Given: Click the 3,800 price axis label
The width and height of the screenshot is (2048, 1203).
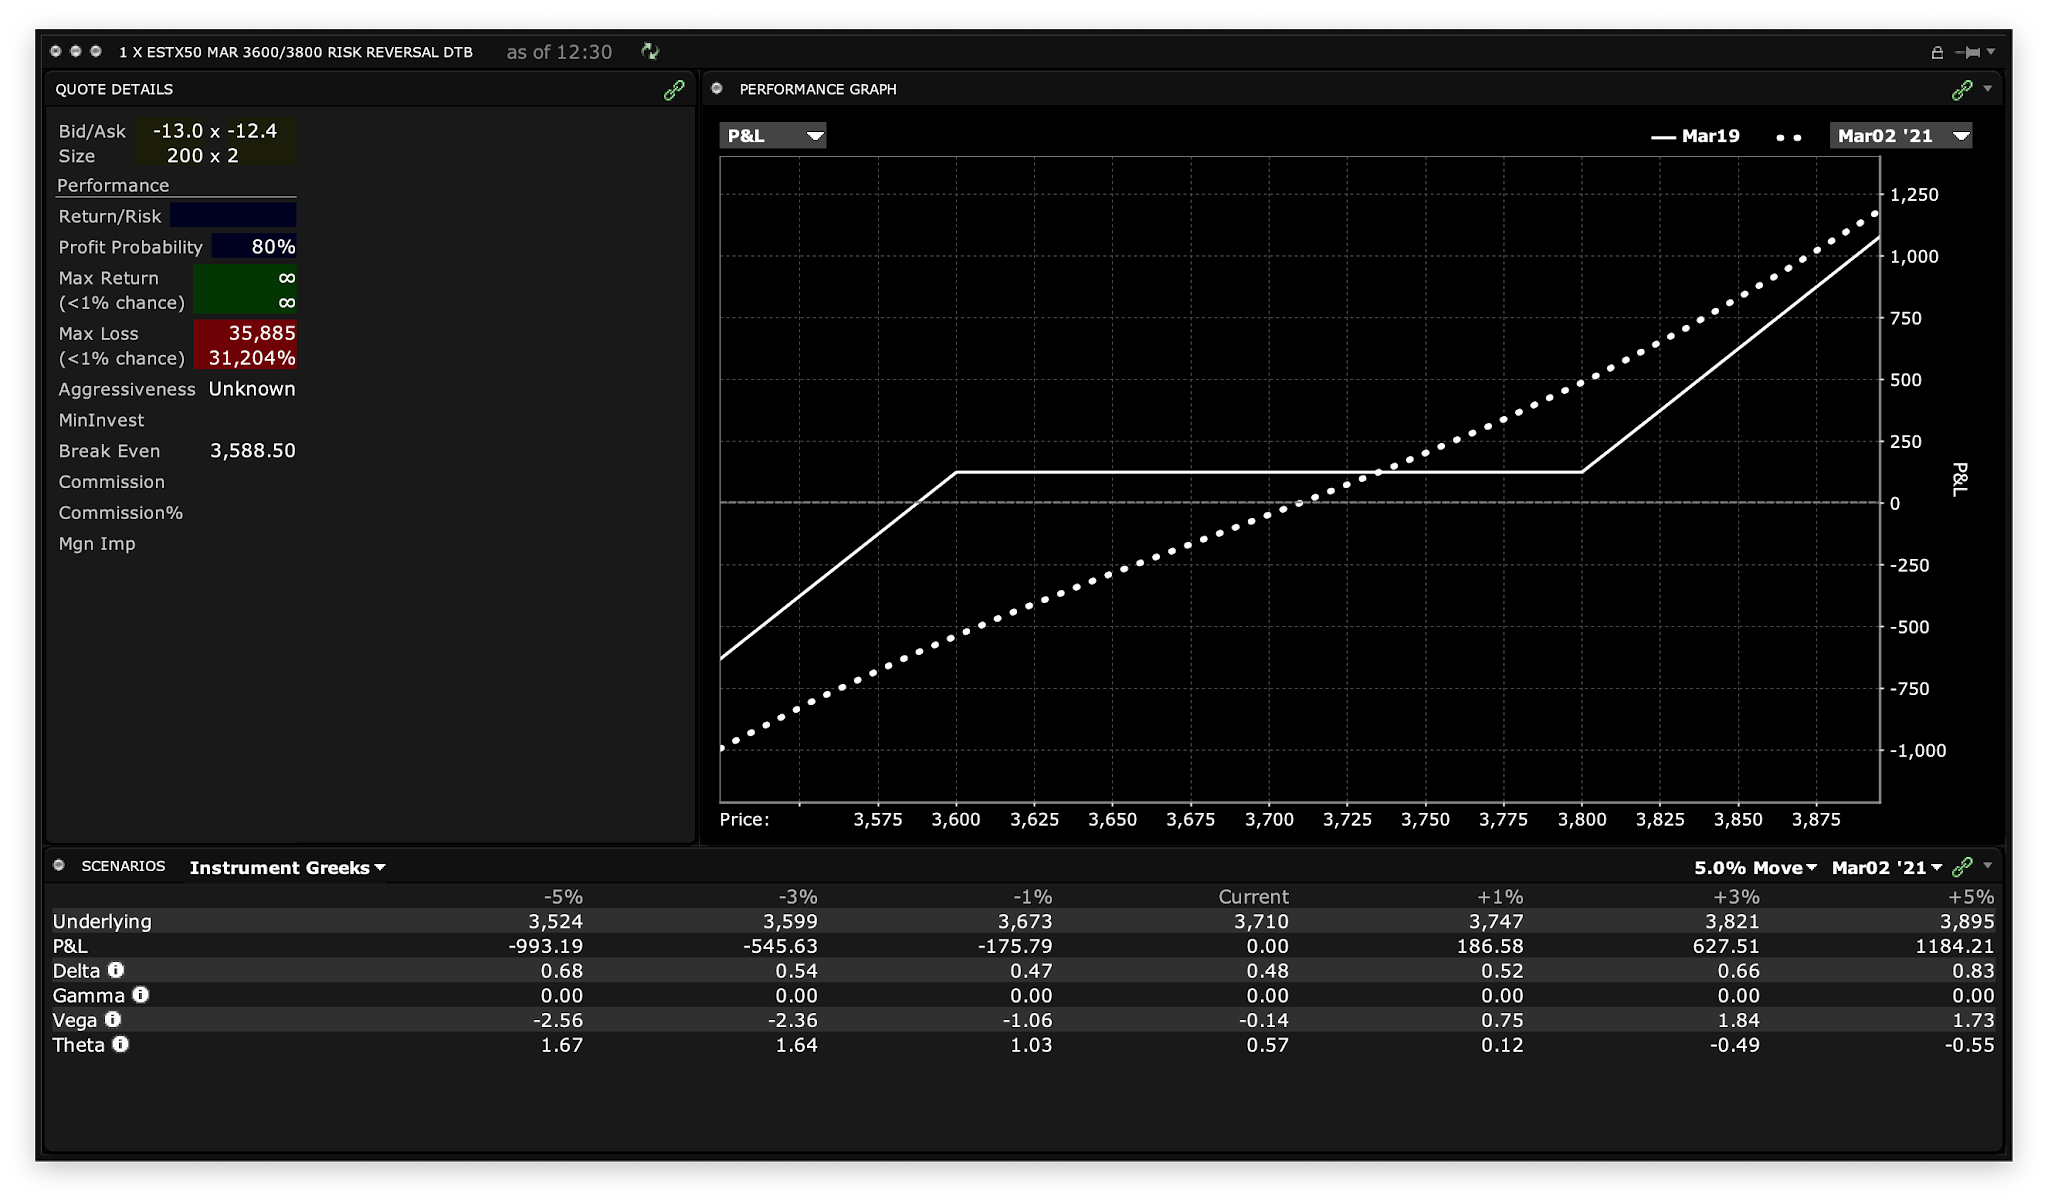Looking at the screenshot, I should pyautogui.click(x=1582, y=819).
